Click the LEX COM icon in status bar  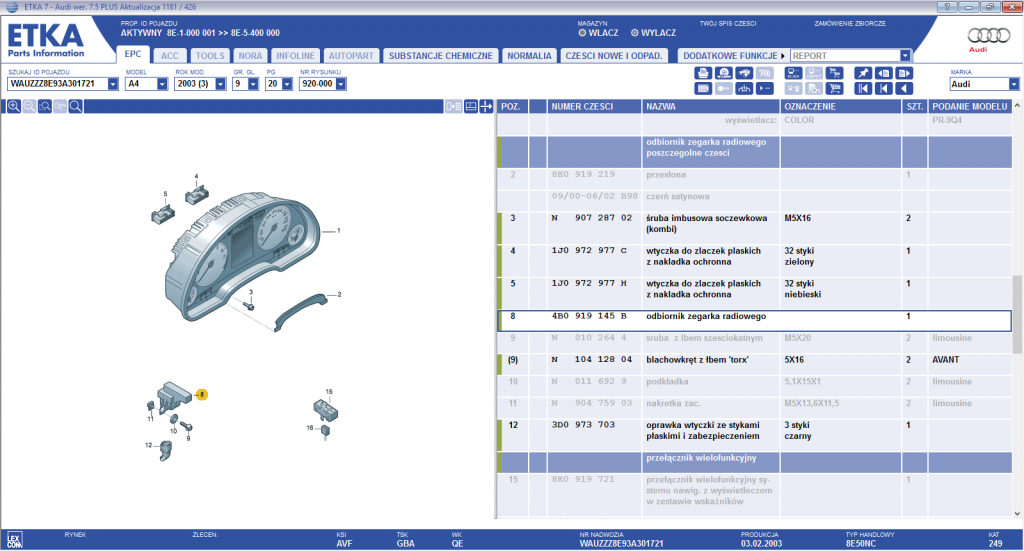[14, 540]
